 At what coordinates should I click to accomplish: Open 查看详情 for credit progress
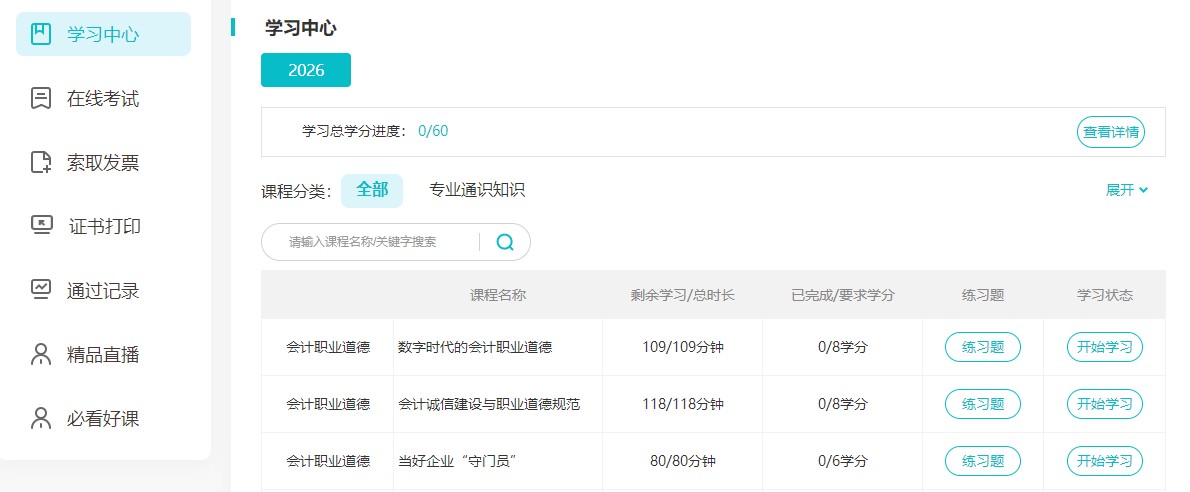[x=1111, y=132]
